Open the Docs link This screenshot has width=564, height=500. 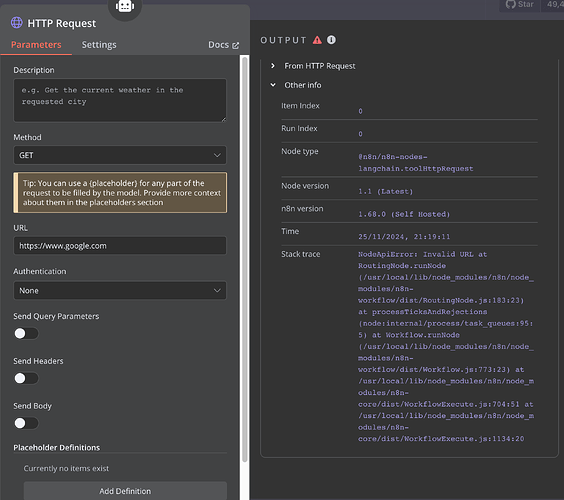point(218,45)
